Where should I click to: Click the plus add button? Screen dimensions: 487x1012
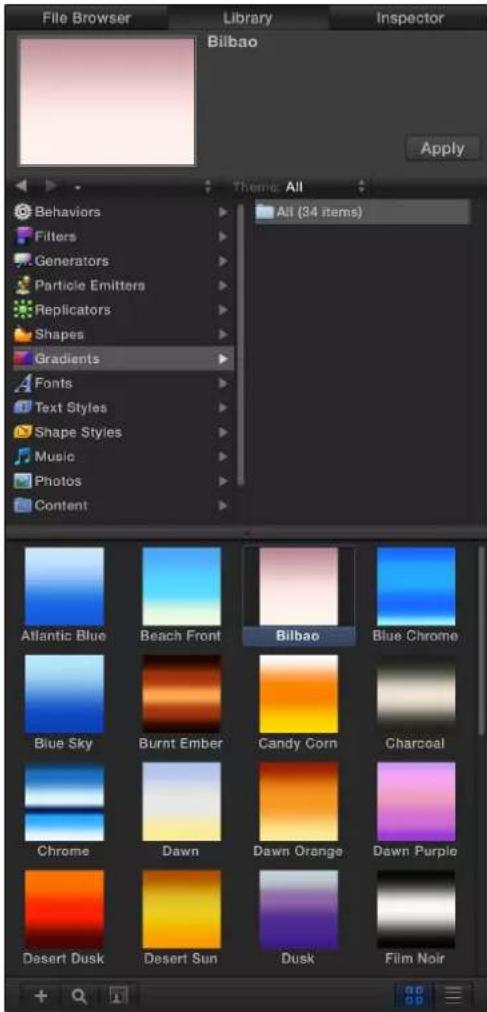click(40, 997)
